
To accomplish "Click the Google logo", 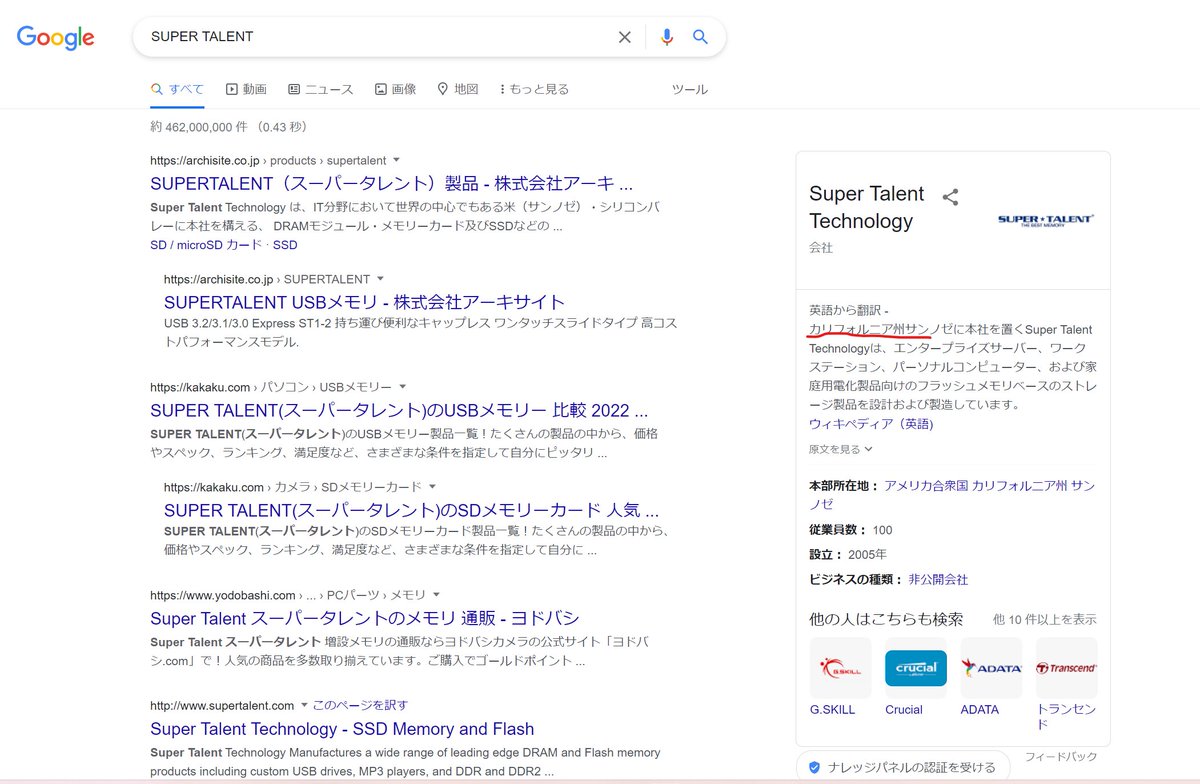I will 56,37.
